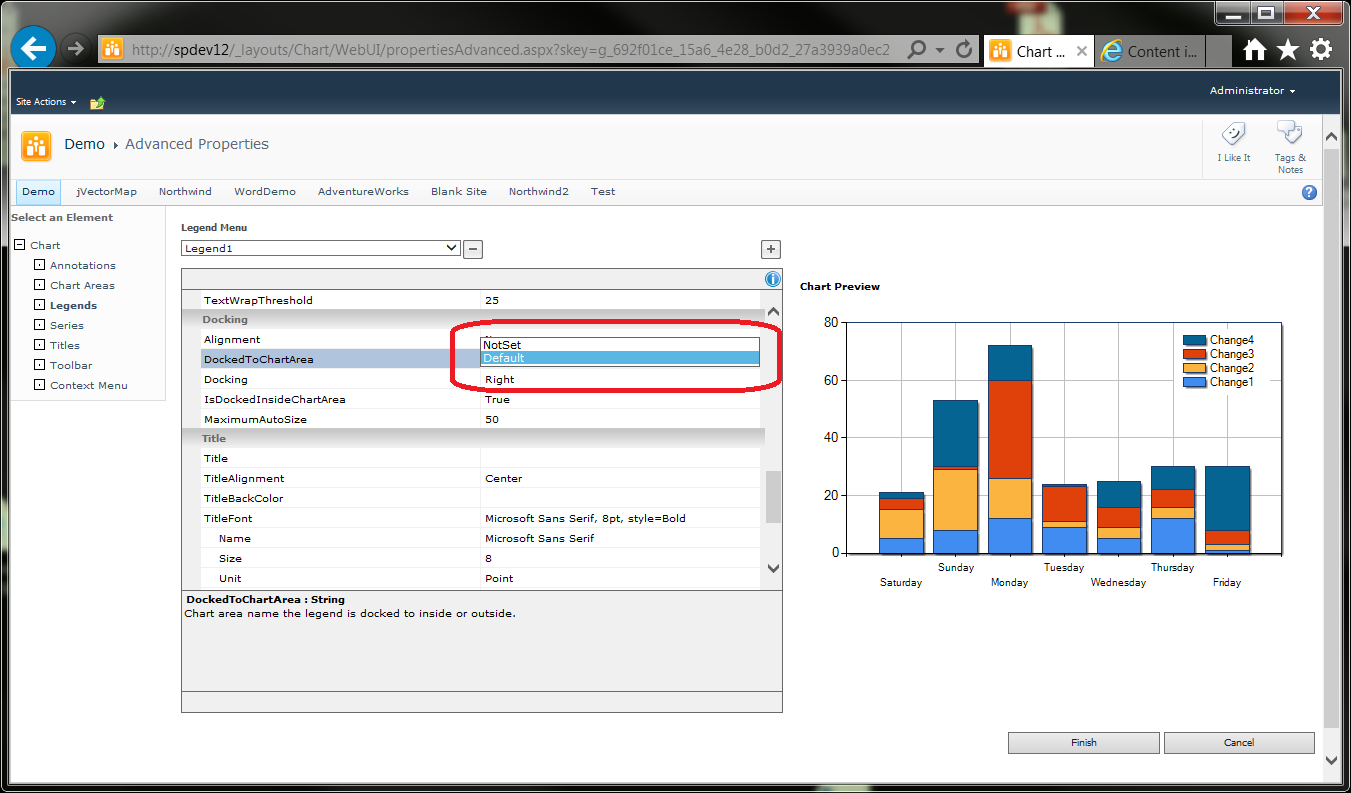Open Administrator user menu

1252,91
